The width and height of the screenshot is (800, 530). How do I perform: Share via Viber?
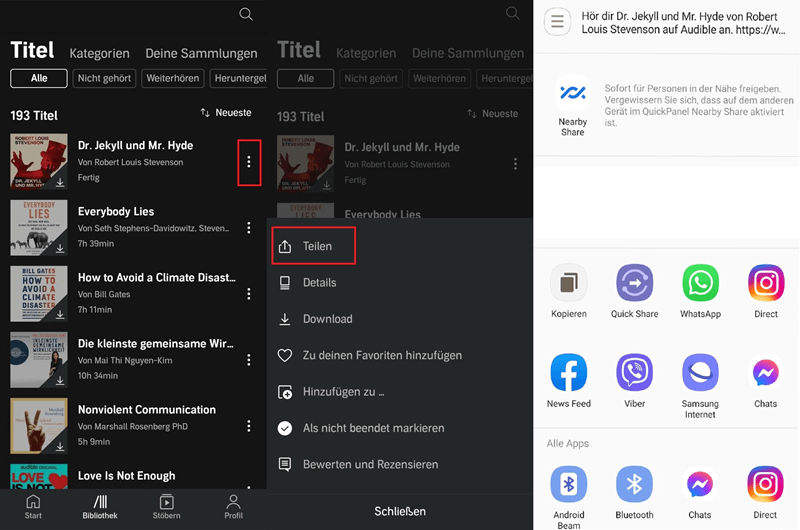(634, 381)
